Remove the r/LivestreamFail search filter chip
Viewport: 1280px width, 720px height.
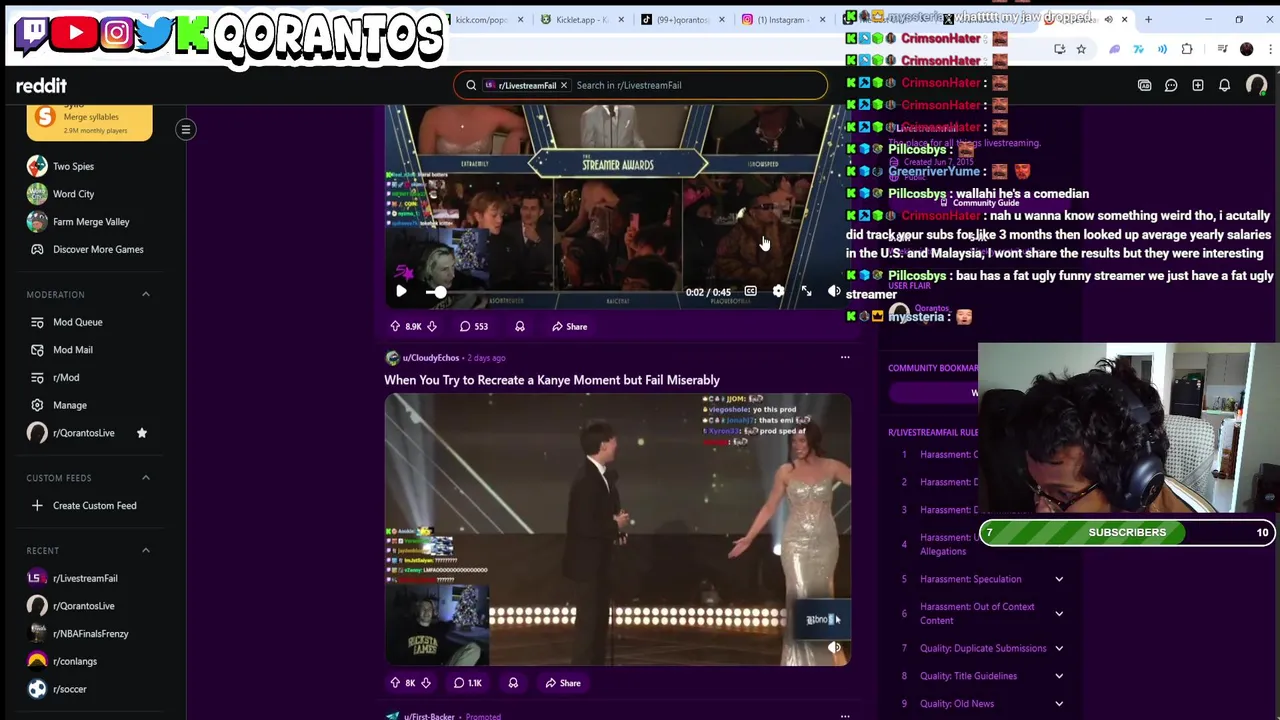coord(564,85)
